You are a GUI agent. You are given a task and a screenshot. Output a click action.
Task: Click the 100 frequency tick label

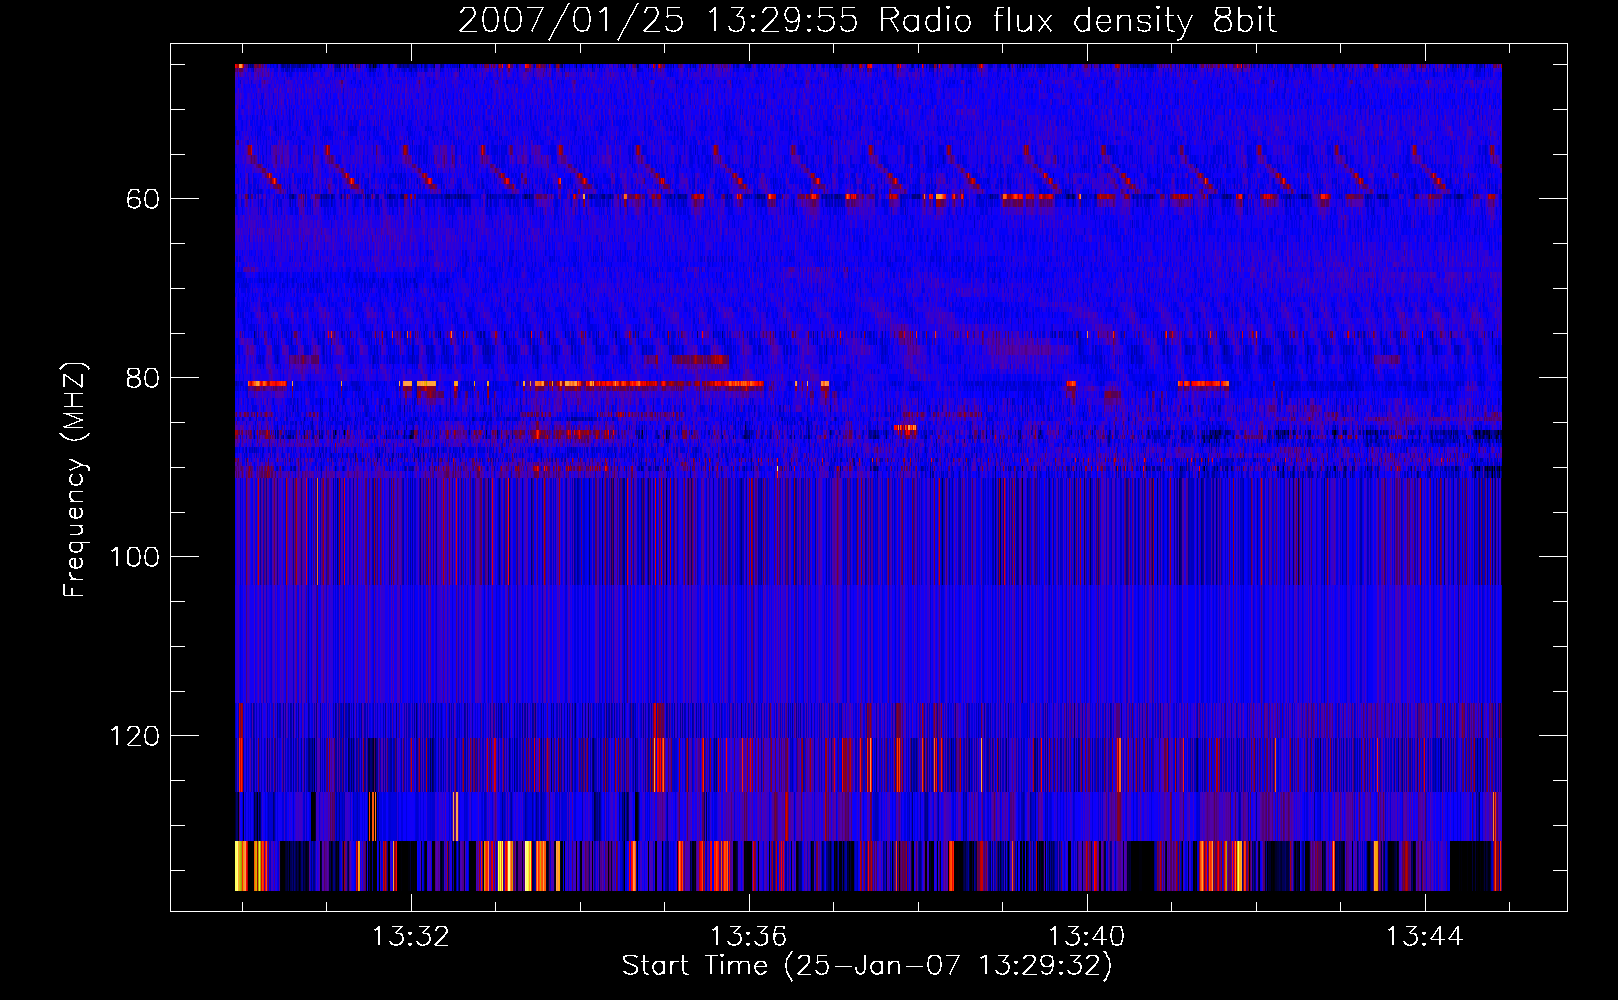(x=135, y=557)
